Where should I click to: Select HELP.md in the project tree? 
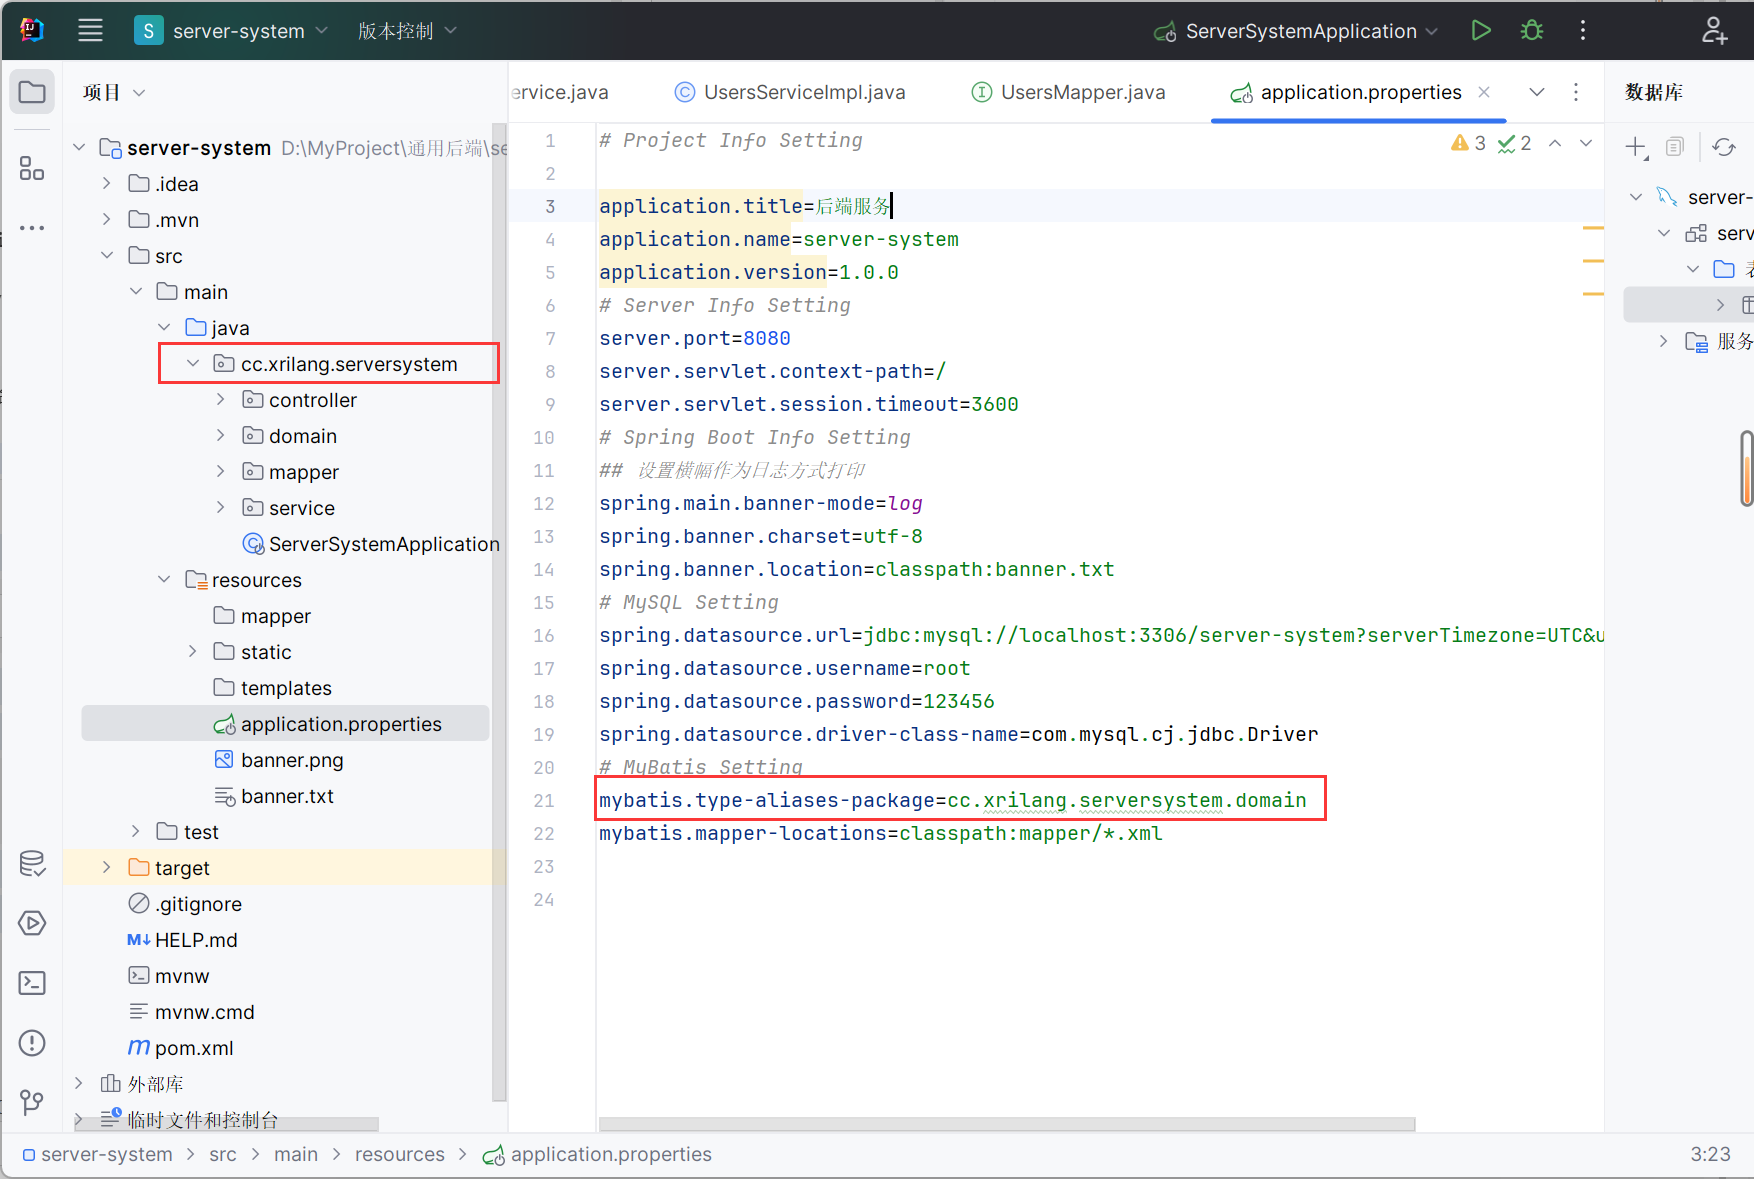click(183, 940)
